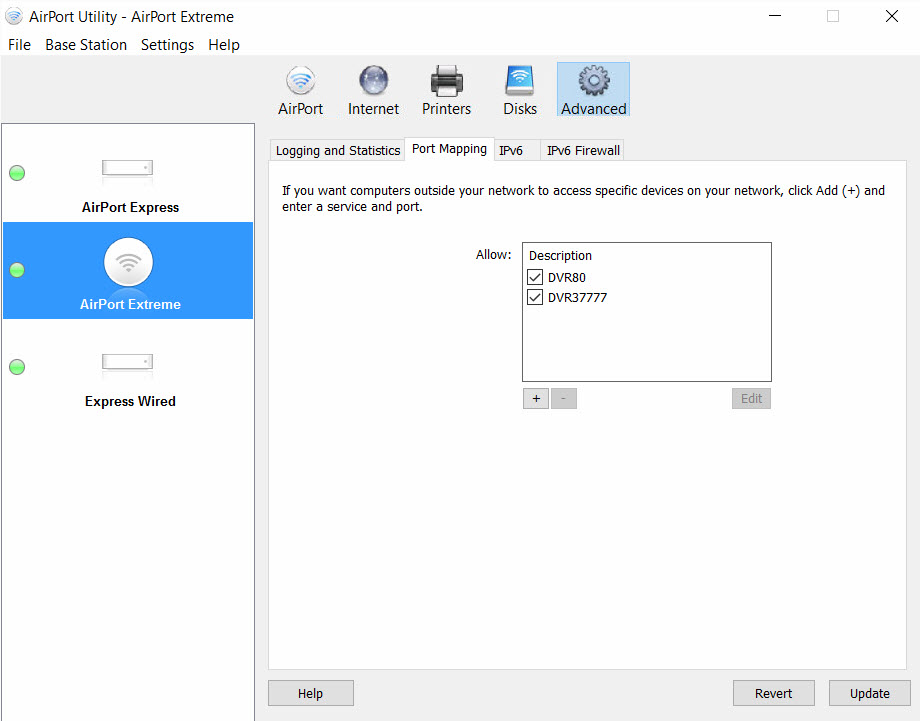The image size is (920, 721).
Task: Uncheck the DVR80 port mapping
Action: [535, 277]
